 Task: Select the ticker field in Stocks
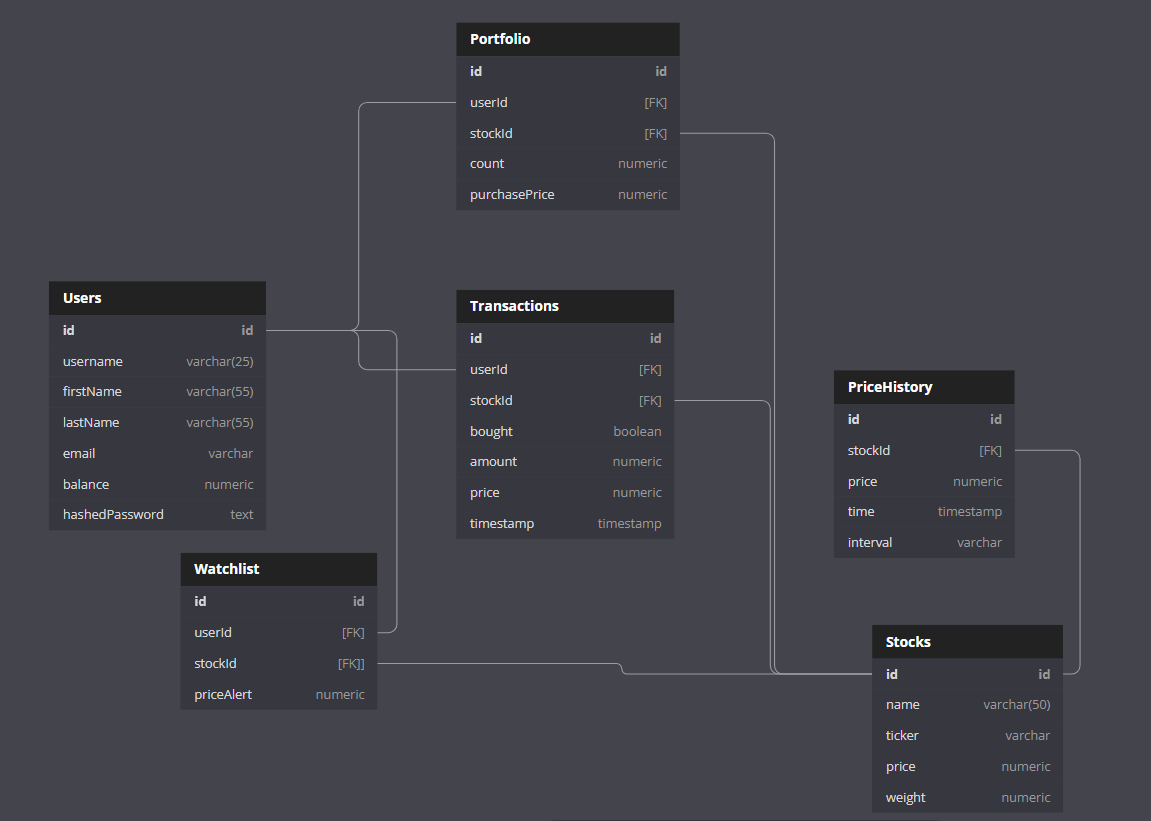[966, 735]
